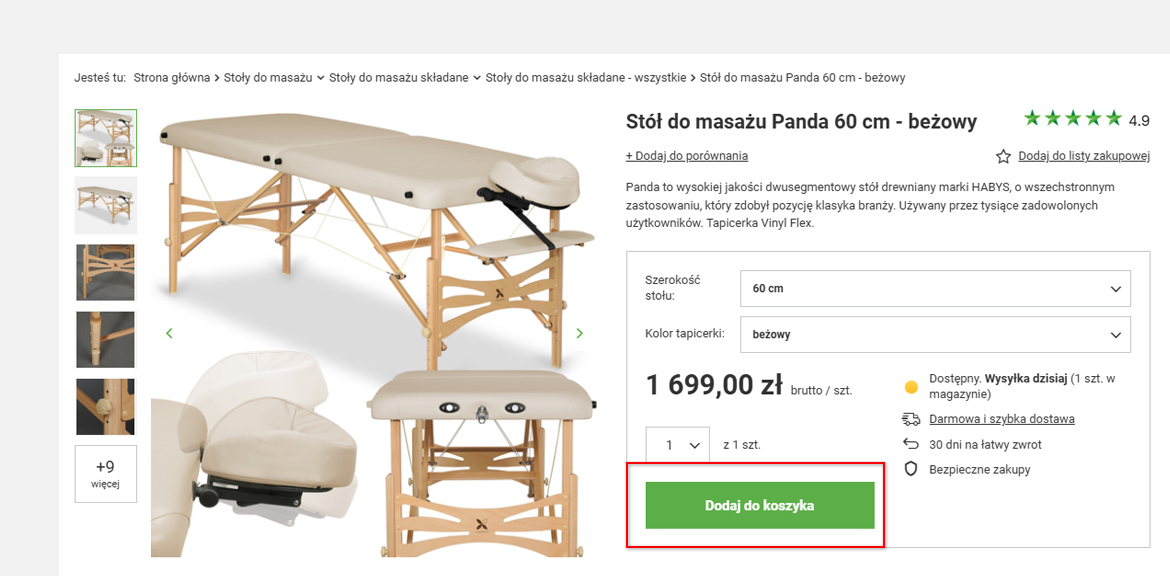Click the yellow availability dot
This screenshot has width=1170, height=576.
pyautogui.click(x=910, y=386)
